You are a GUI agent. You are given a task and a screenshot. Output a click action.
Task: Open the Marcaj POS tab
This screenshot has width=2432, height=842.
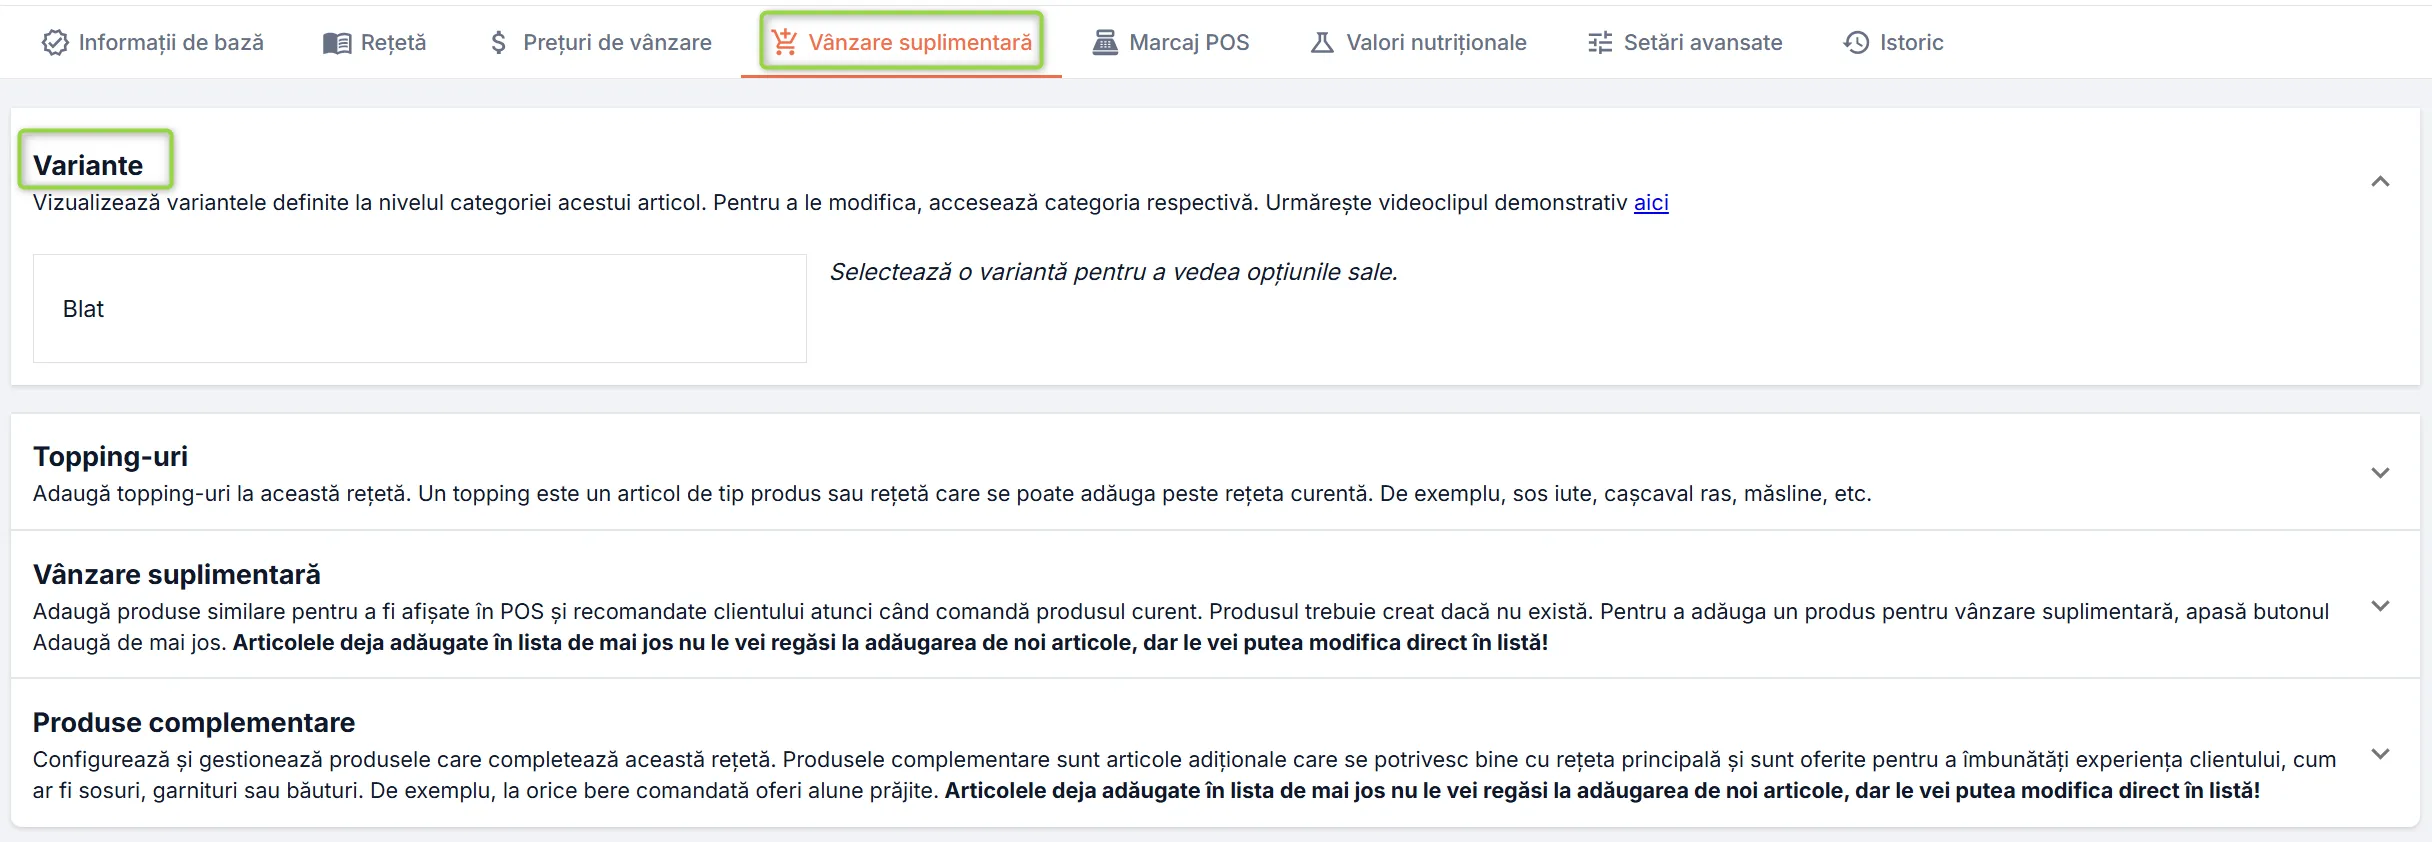1171,42
